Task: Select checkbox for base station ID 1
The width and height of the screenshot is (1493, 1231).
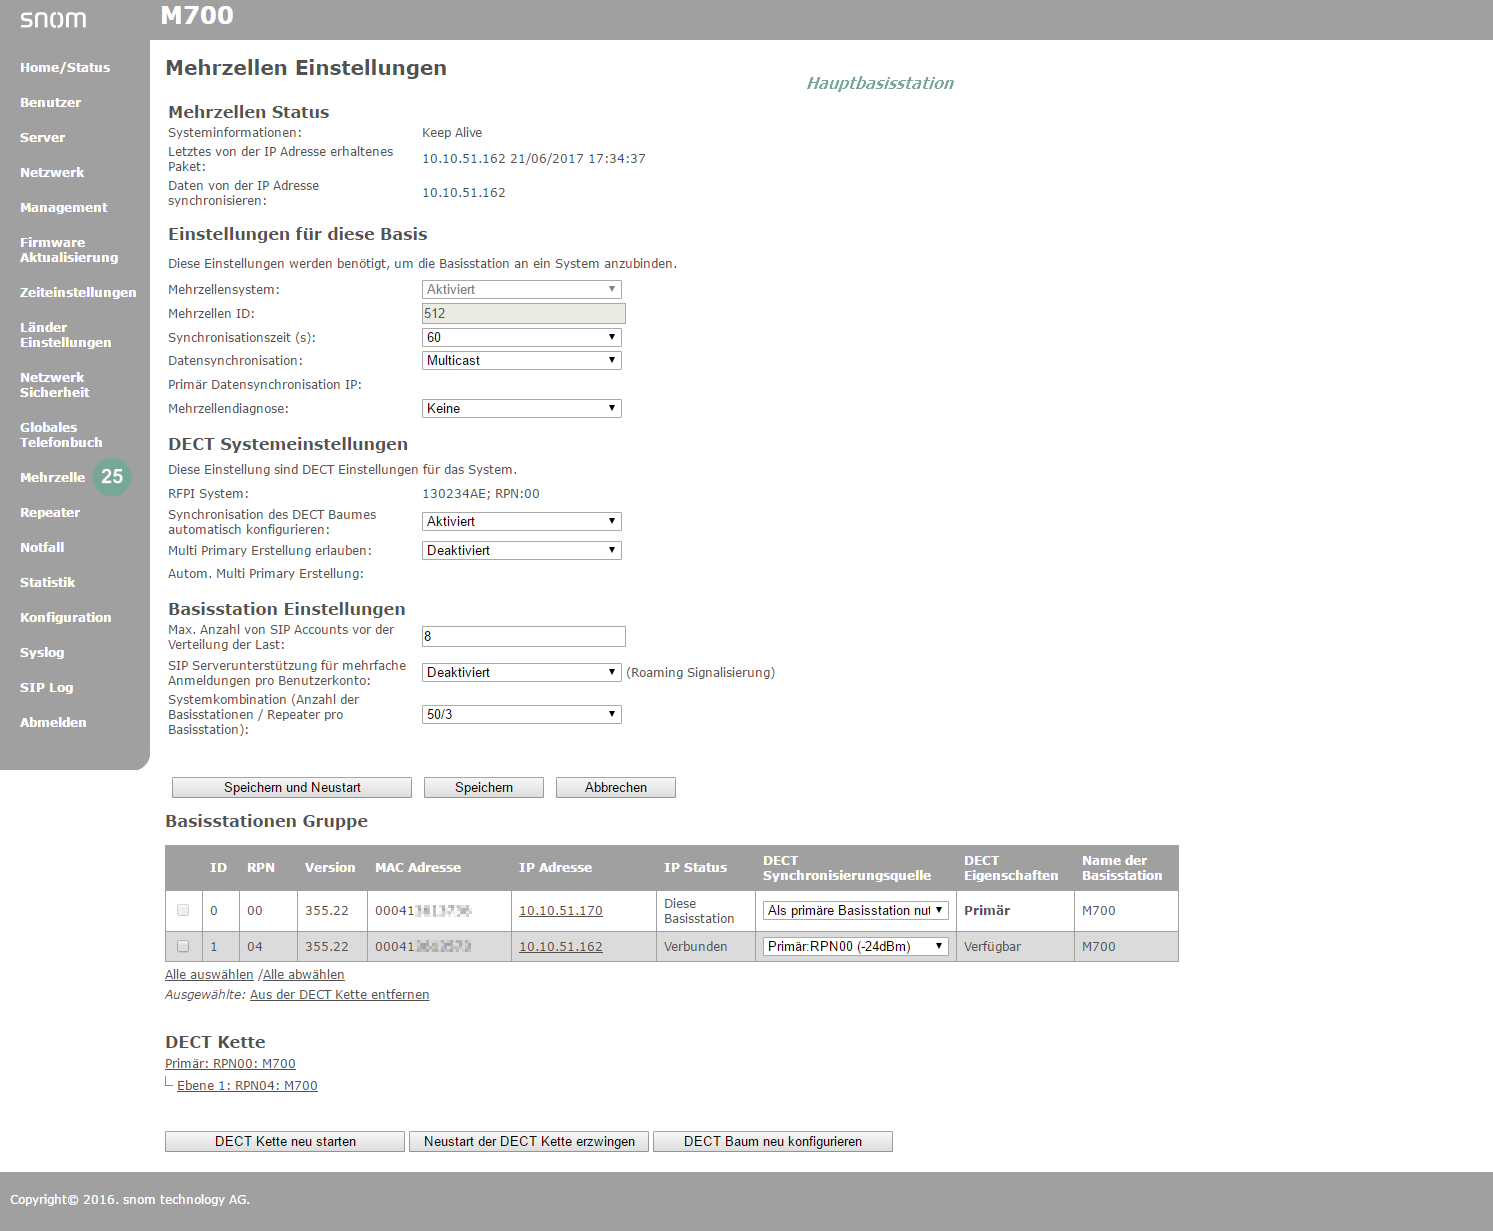Action: click(x=183, y=946)
